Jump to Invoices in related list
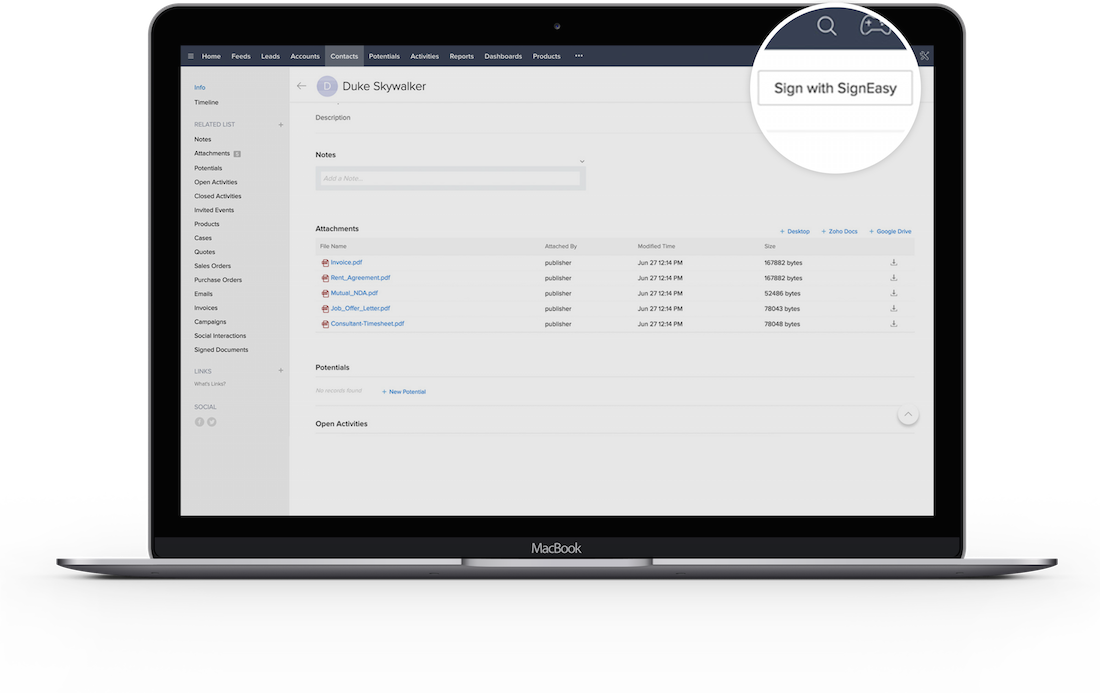The height and width of the screenshot is (698, 1100). pyautogui.click(x=206, y=309)
